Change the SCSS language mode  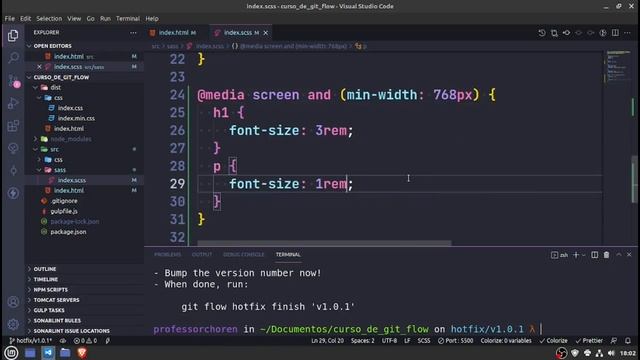point(424,340)
